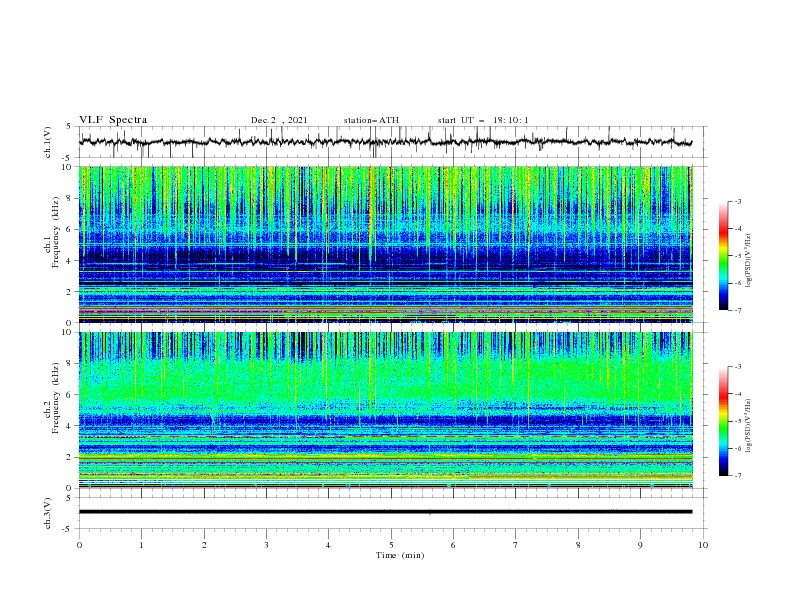Click time axis tick label "5" below ch.3

pos(391,545)
